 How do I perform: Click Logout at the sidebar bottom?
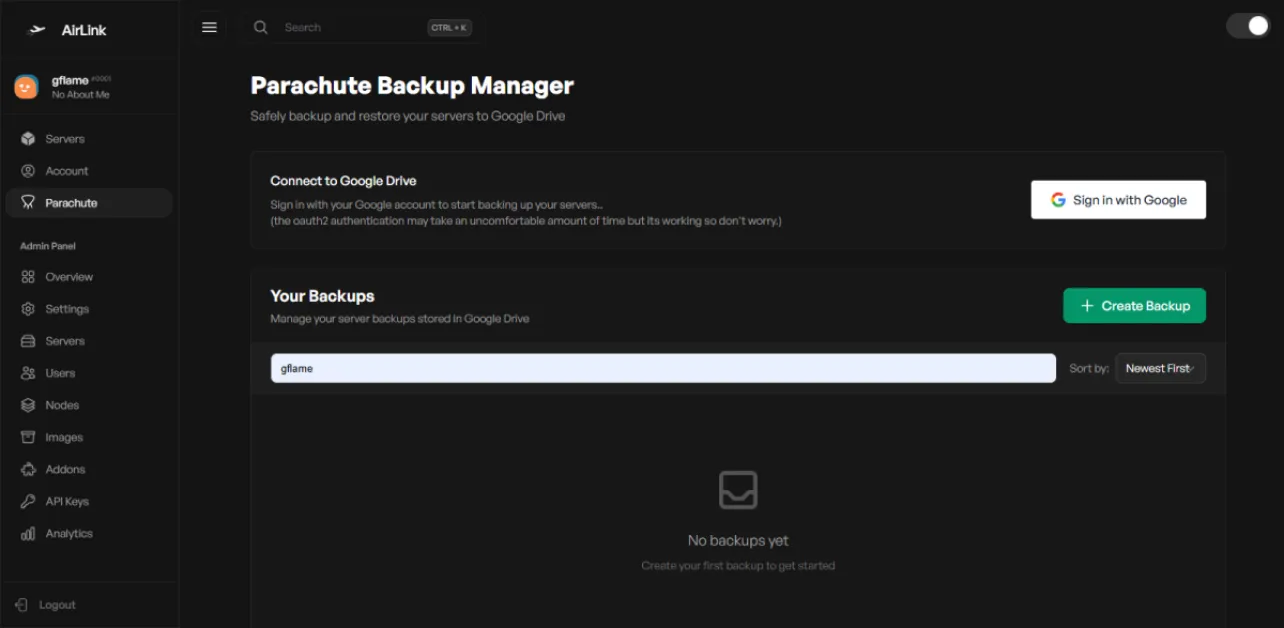point(56,605)
